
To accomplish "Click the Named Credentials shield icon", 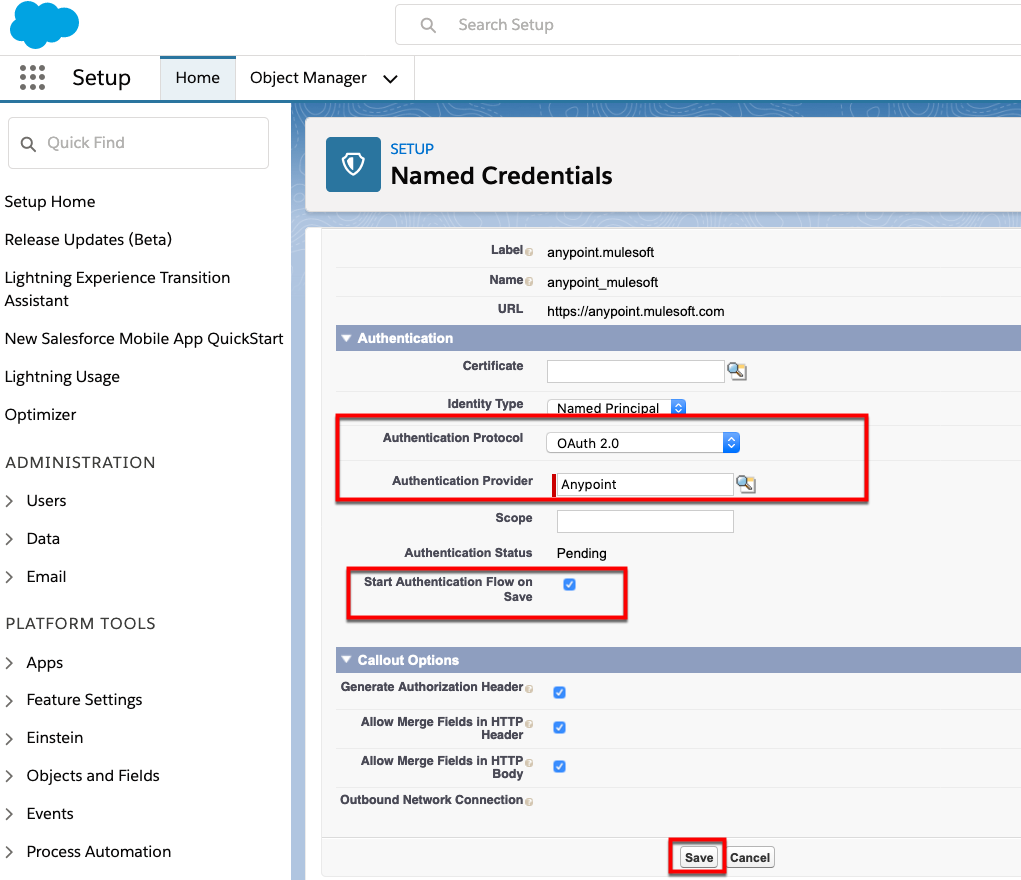I will tap(353, 164).
